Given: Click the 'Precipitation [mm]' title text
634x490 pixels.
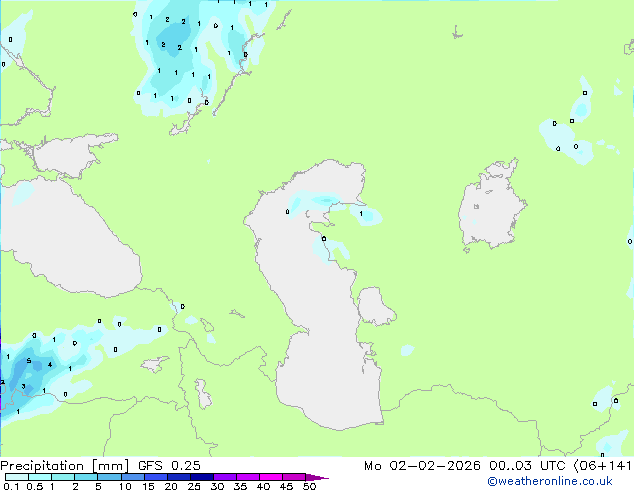Looking at the screenshot, I should coord(65,466).
